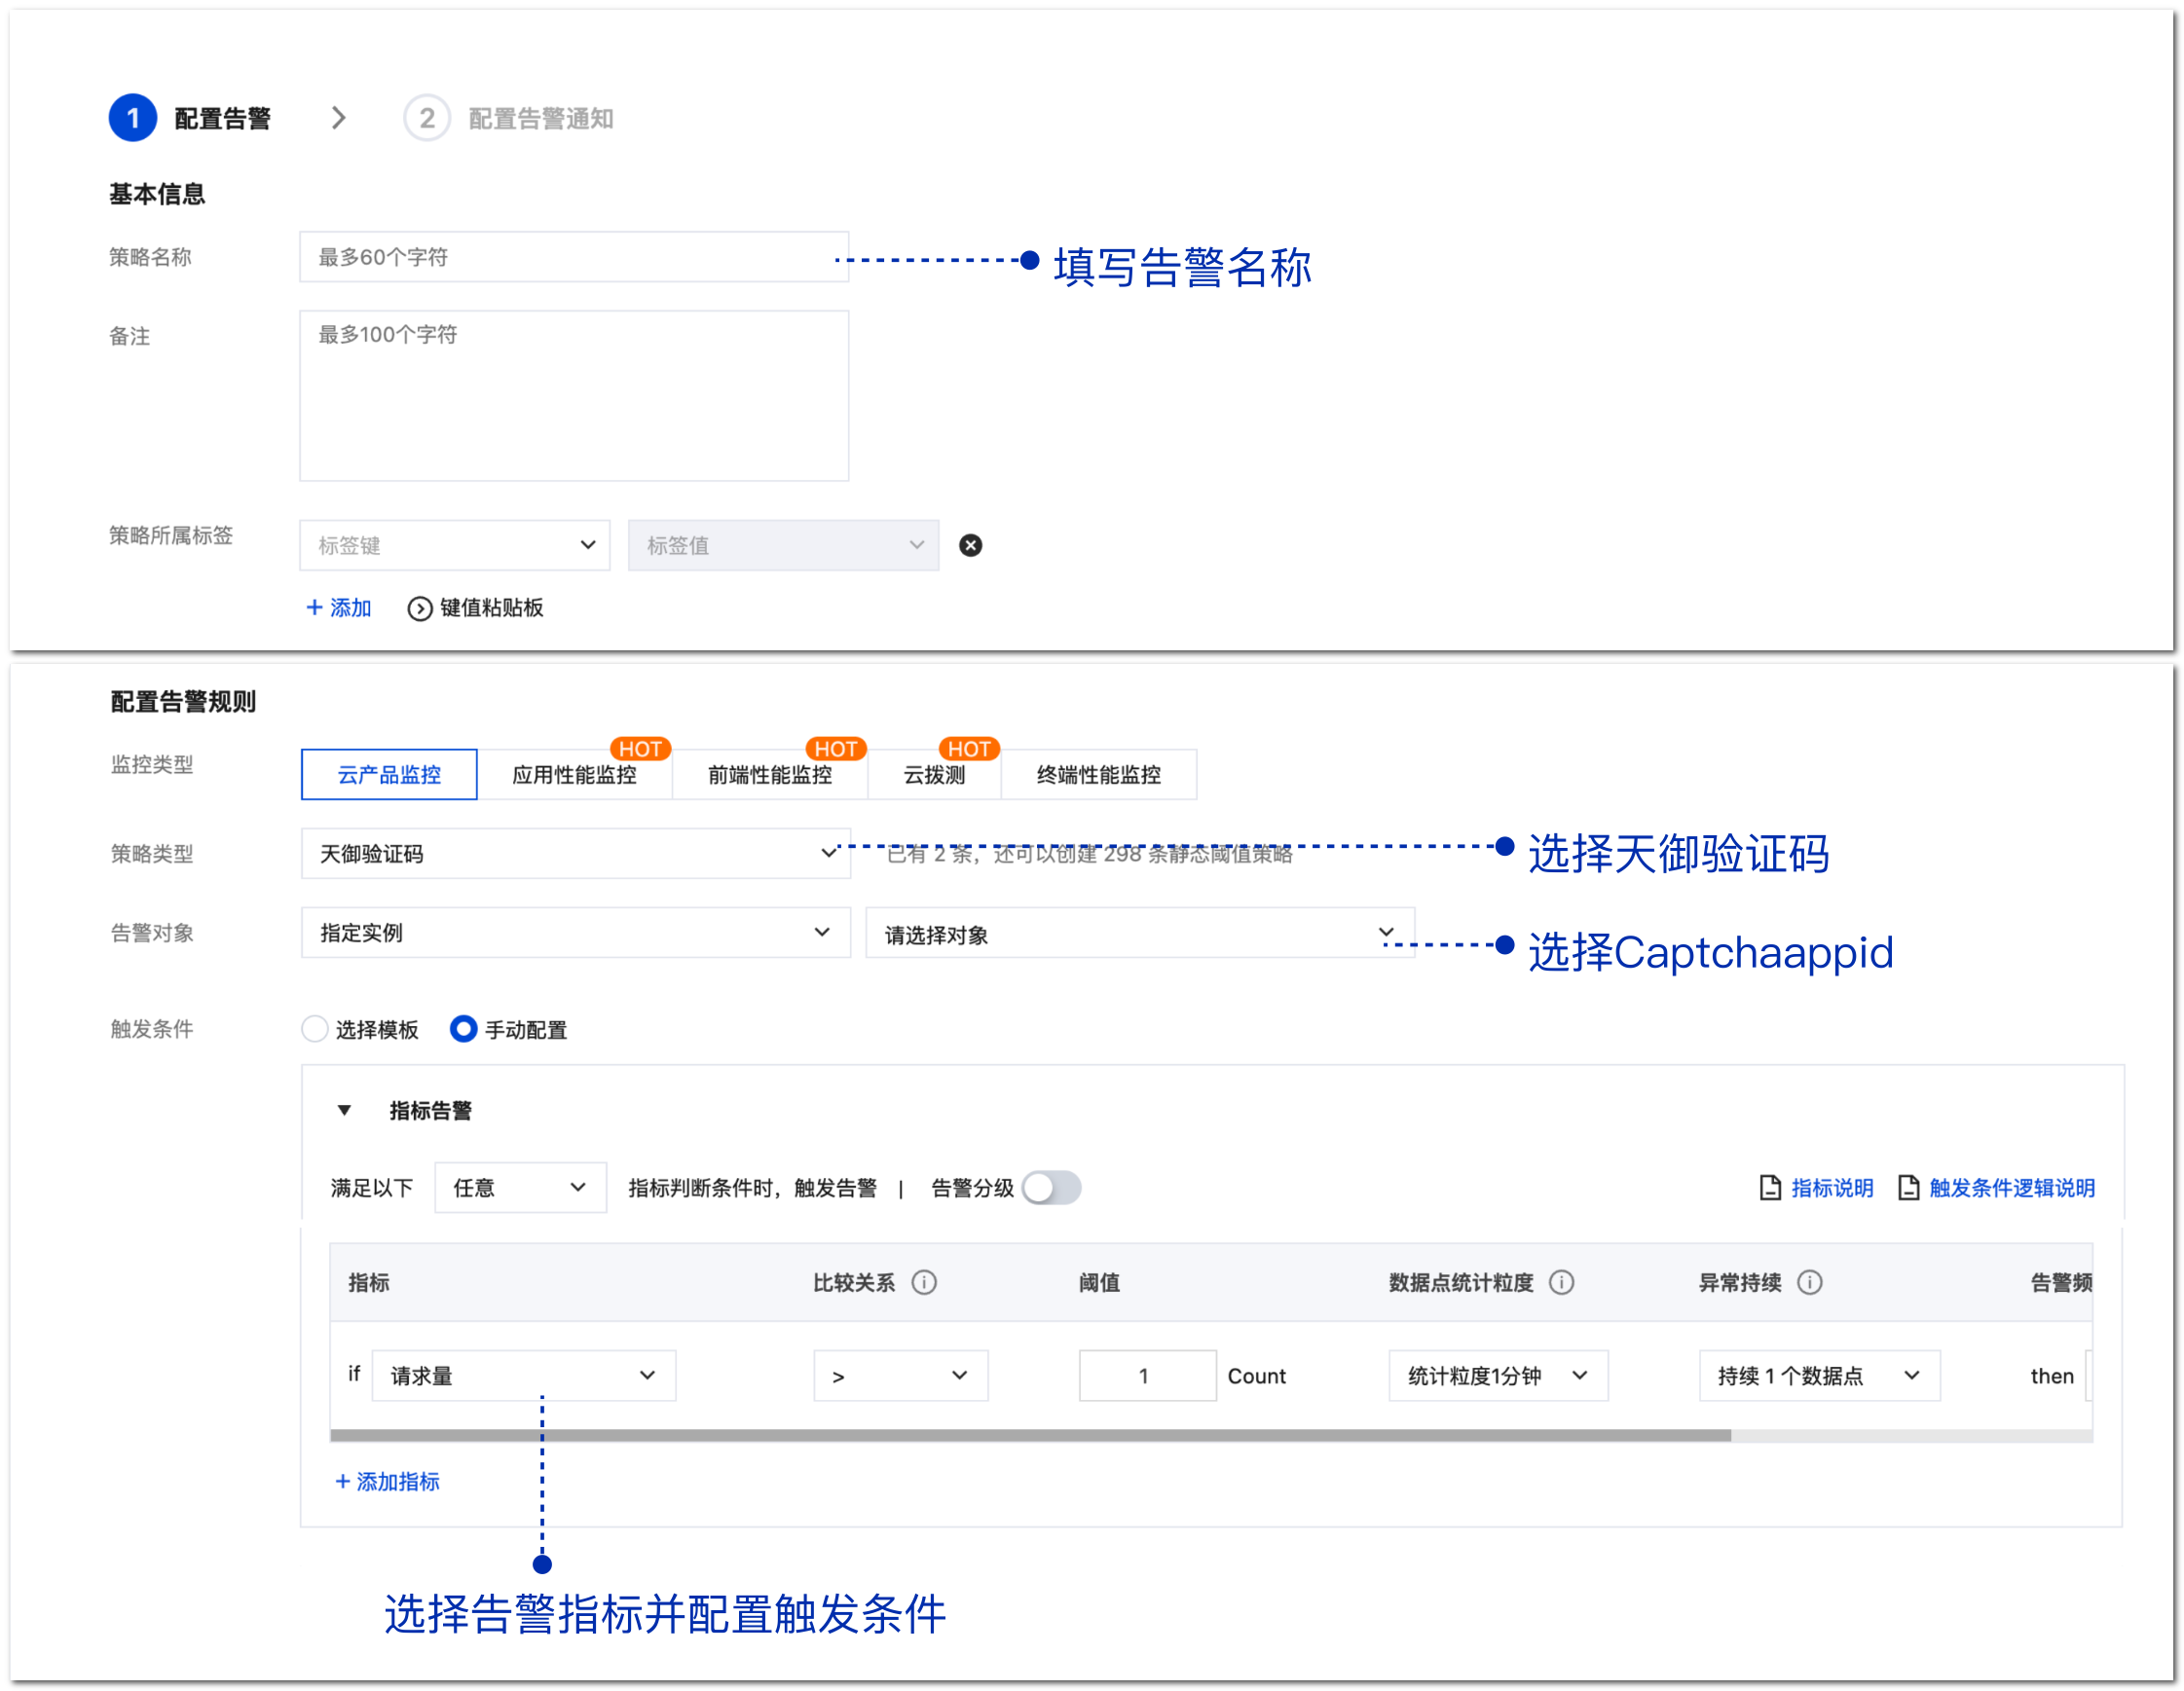Viewport: 2184px width, 1691px height.
Task: Open the 策略类型 天御验证码 dropdown
Action: coord(575,853)
